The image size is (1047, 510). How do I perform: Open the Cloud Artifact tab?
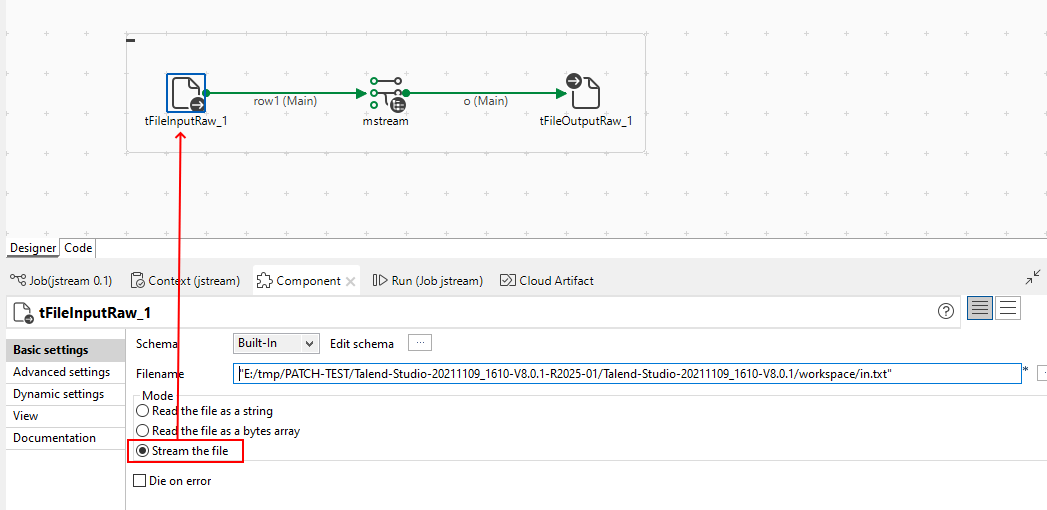pos(547,280)
